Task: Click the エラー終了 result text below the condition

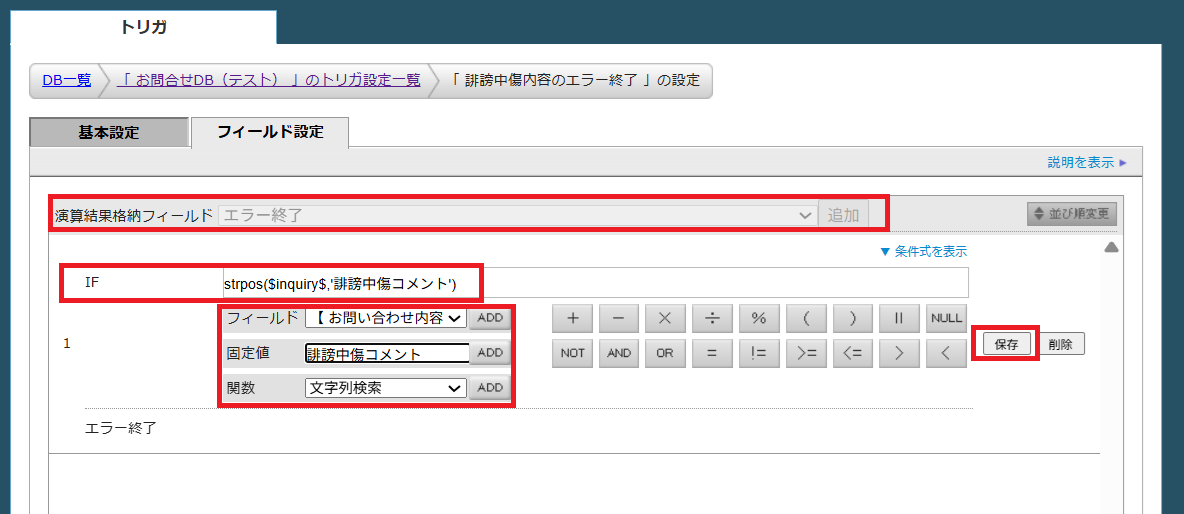Action: tap(121, 429)
